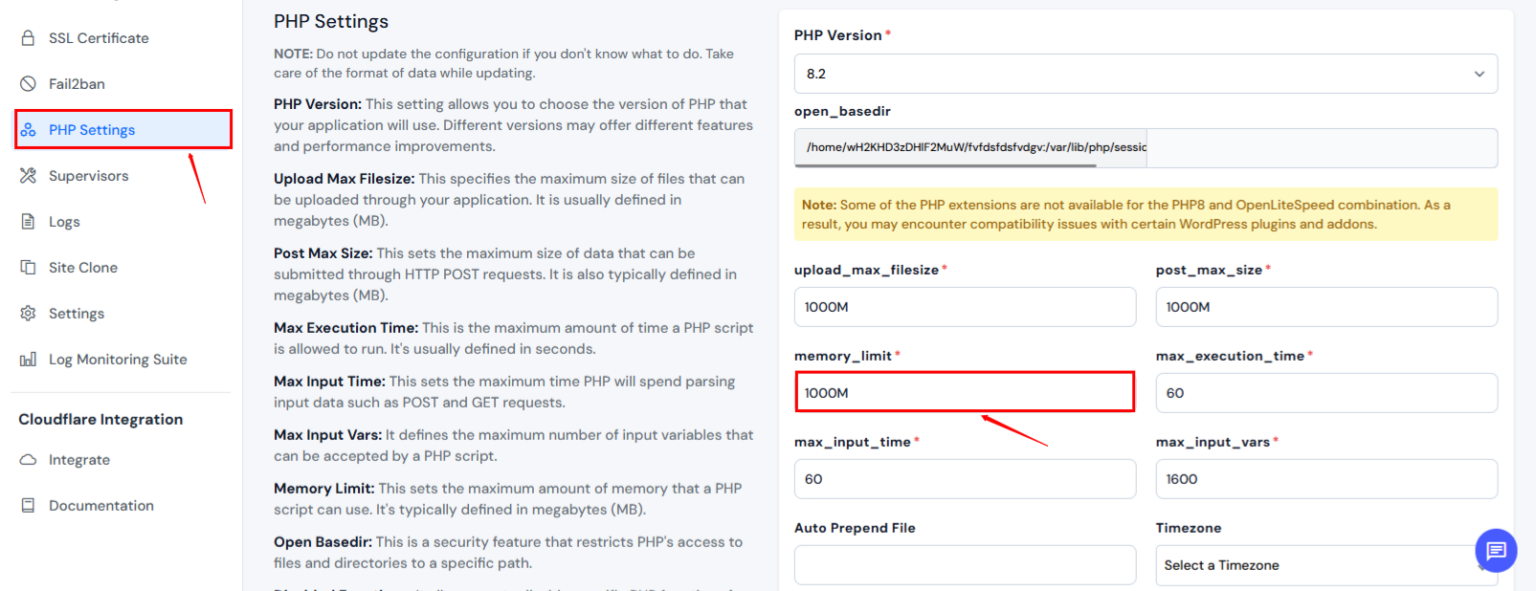1536x591 pixels.
Task: Click the Auto Prepend File input box
Action: pos(963,564)
